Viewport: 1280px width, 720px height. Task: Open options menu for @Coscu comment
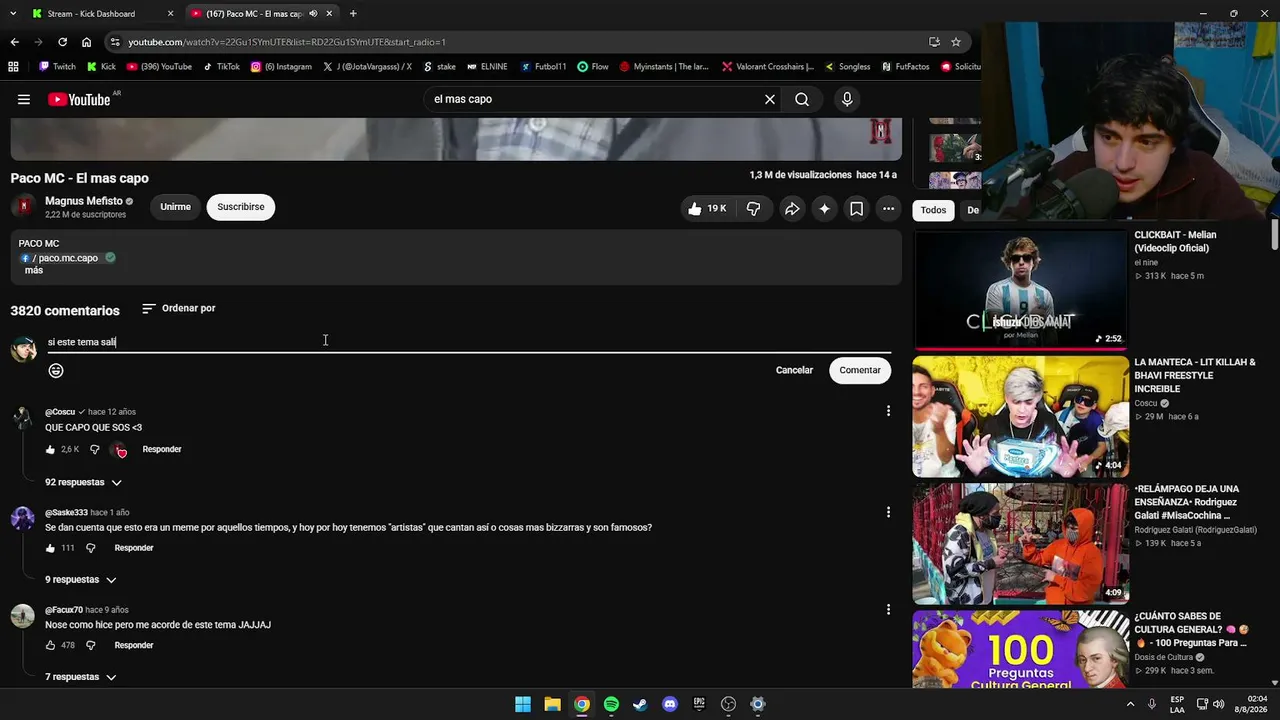tap(888, 411)
